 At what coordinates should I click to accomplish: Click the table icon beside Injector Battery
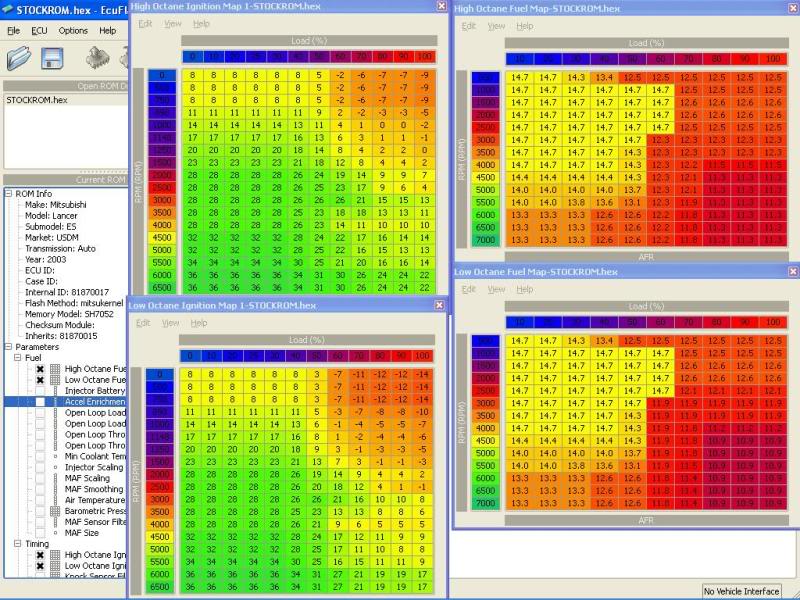tap(55, 391)
